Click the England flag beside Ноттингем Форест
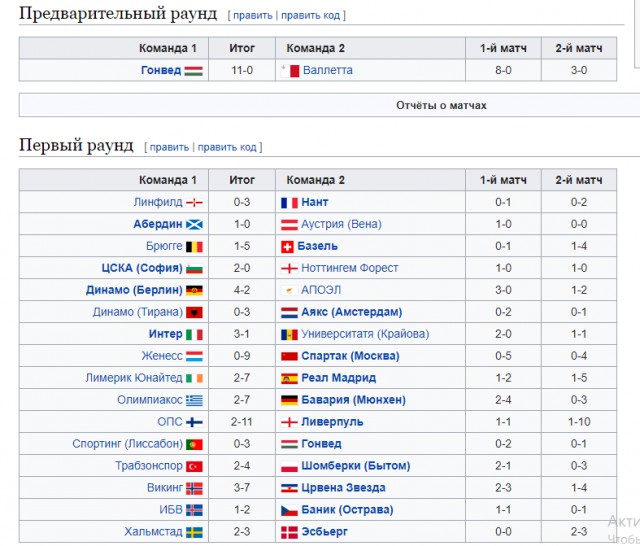Image resolution: width=640 pixels, height=546 pixels. click(289, 269)
